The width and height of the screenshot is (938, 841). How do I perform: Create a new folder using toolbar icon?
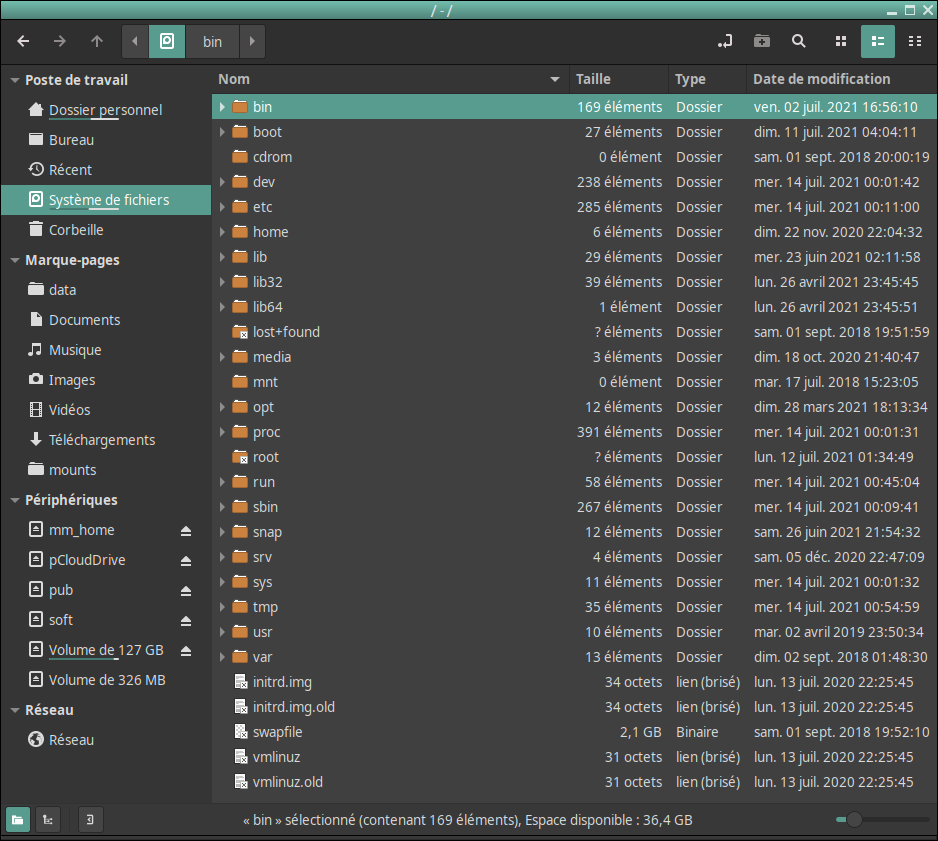762,41
